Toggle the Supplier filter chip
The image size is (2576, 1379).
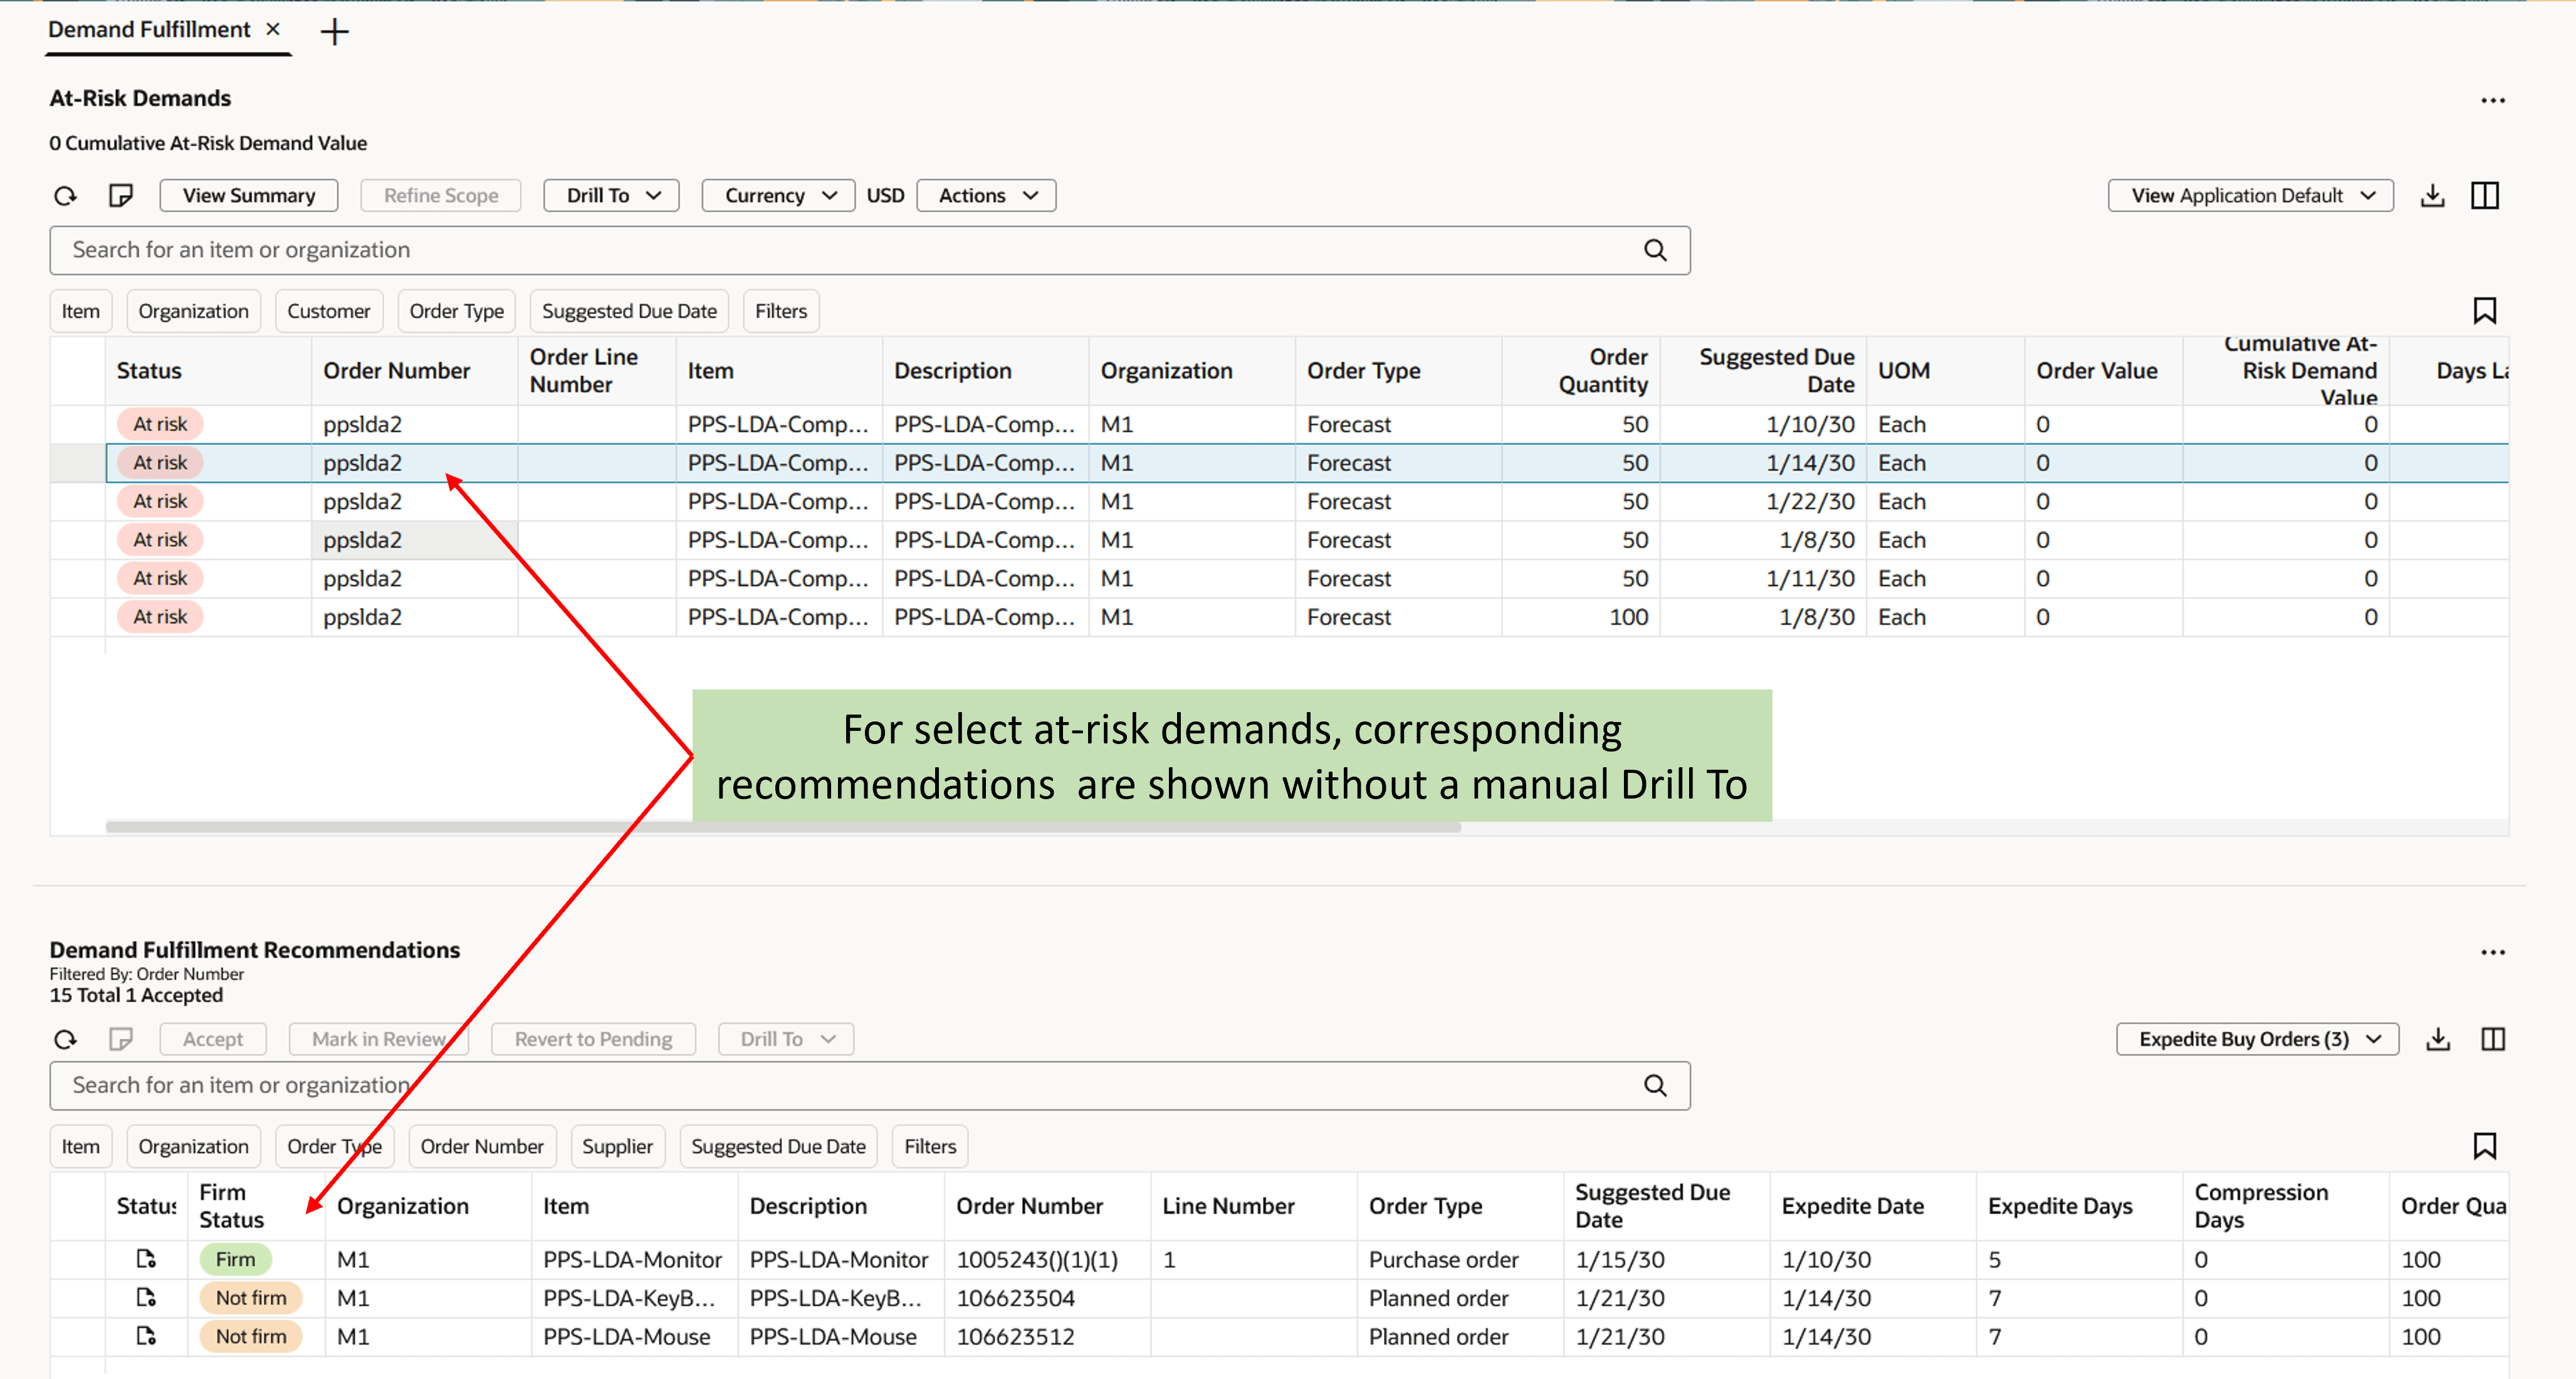coord(617,1146)
